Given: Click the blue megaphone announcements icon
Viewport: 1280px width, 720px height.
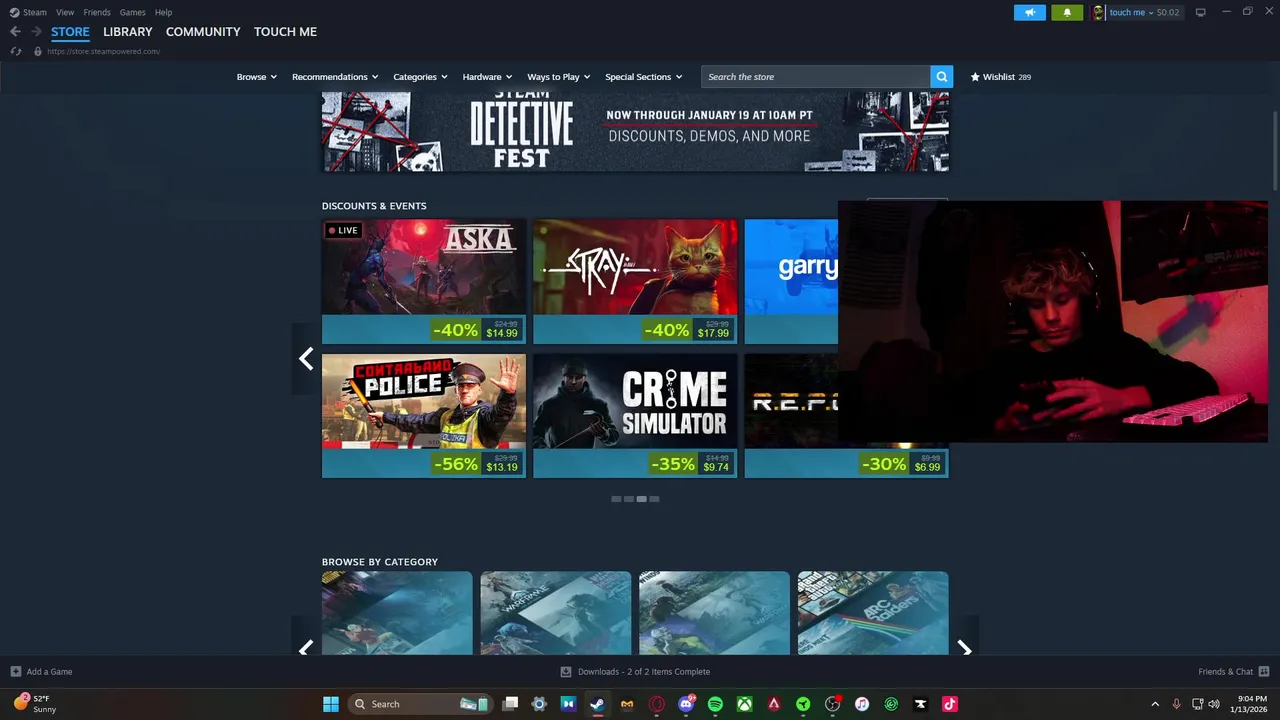Looking at the screenshot, I should pos(1029,12).
